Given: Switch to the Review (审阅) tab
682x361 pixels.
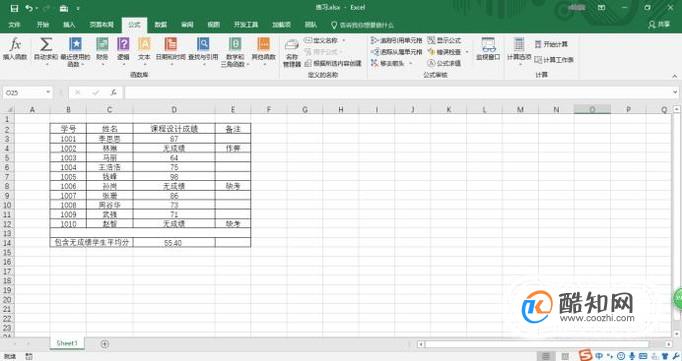Looking at the screenshot, I should coord(187,25).
